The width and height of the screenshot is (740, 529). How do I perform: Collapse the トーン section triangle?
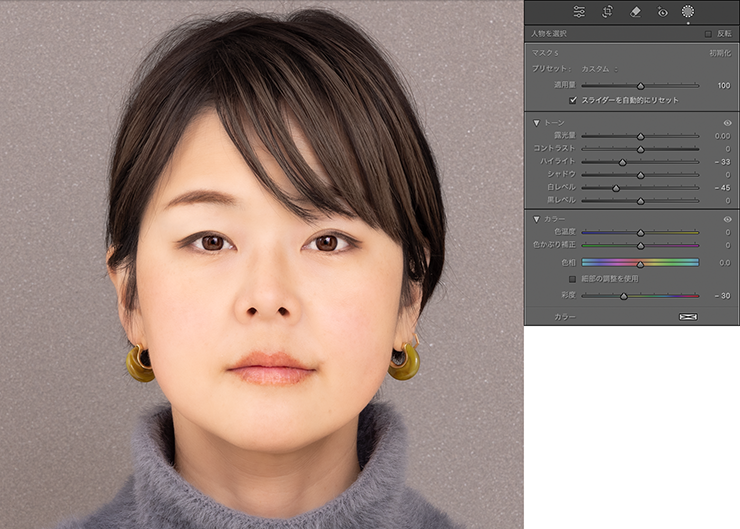[x=536, y=123]
